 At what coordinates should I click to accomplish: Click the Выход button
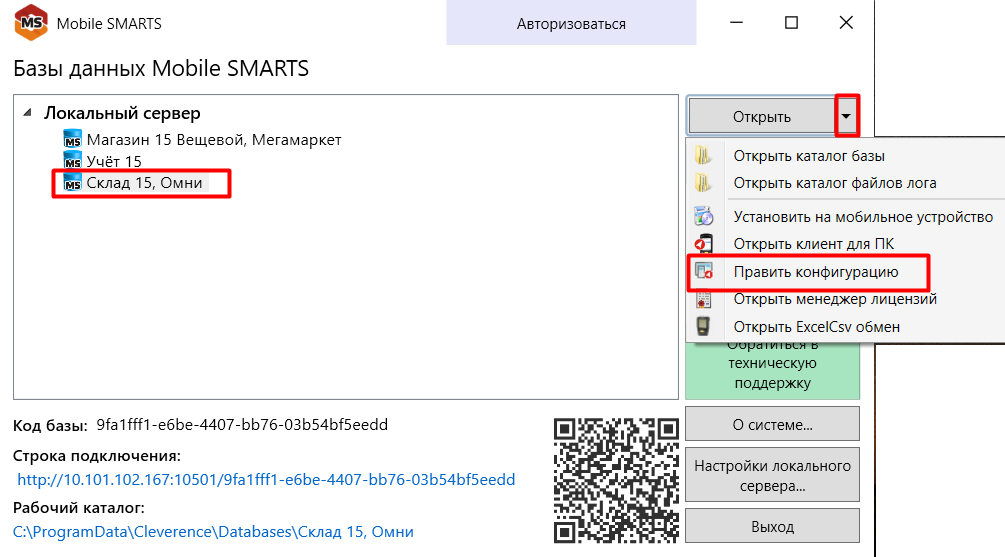[x=772, y=526]
